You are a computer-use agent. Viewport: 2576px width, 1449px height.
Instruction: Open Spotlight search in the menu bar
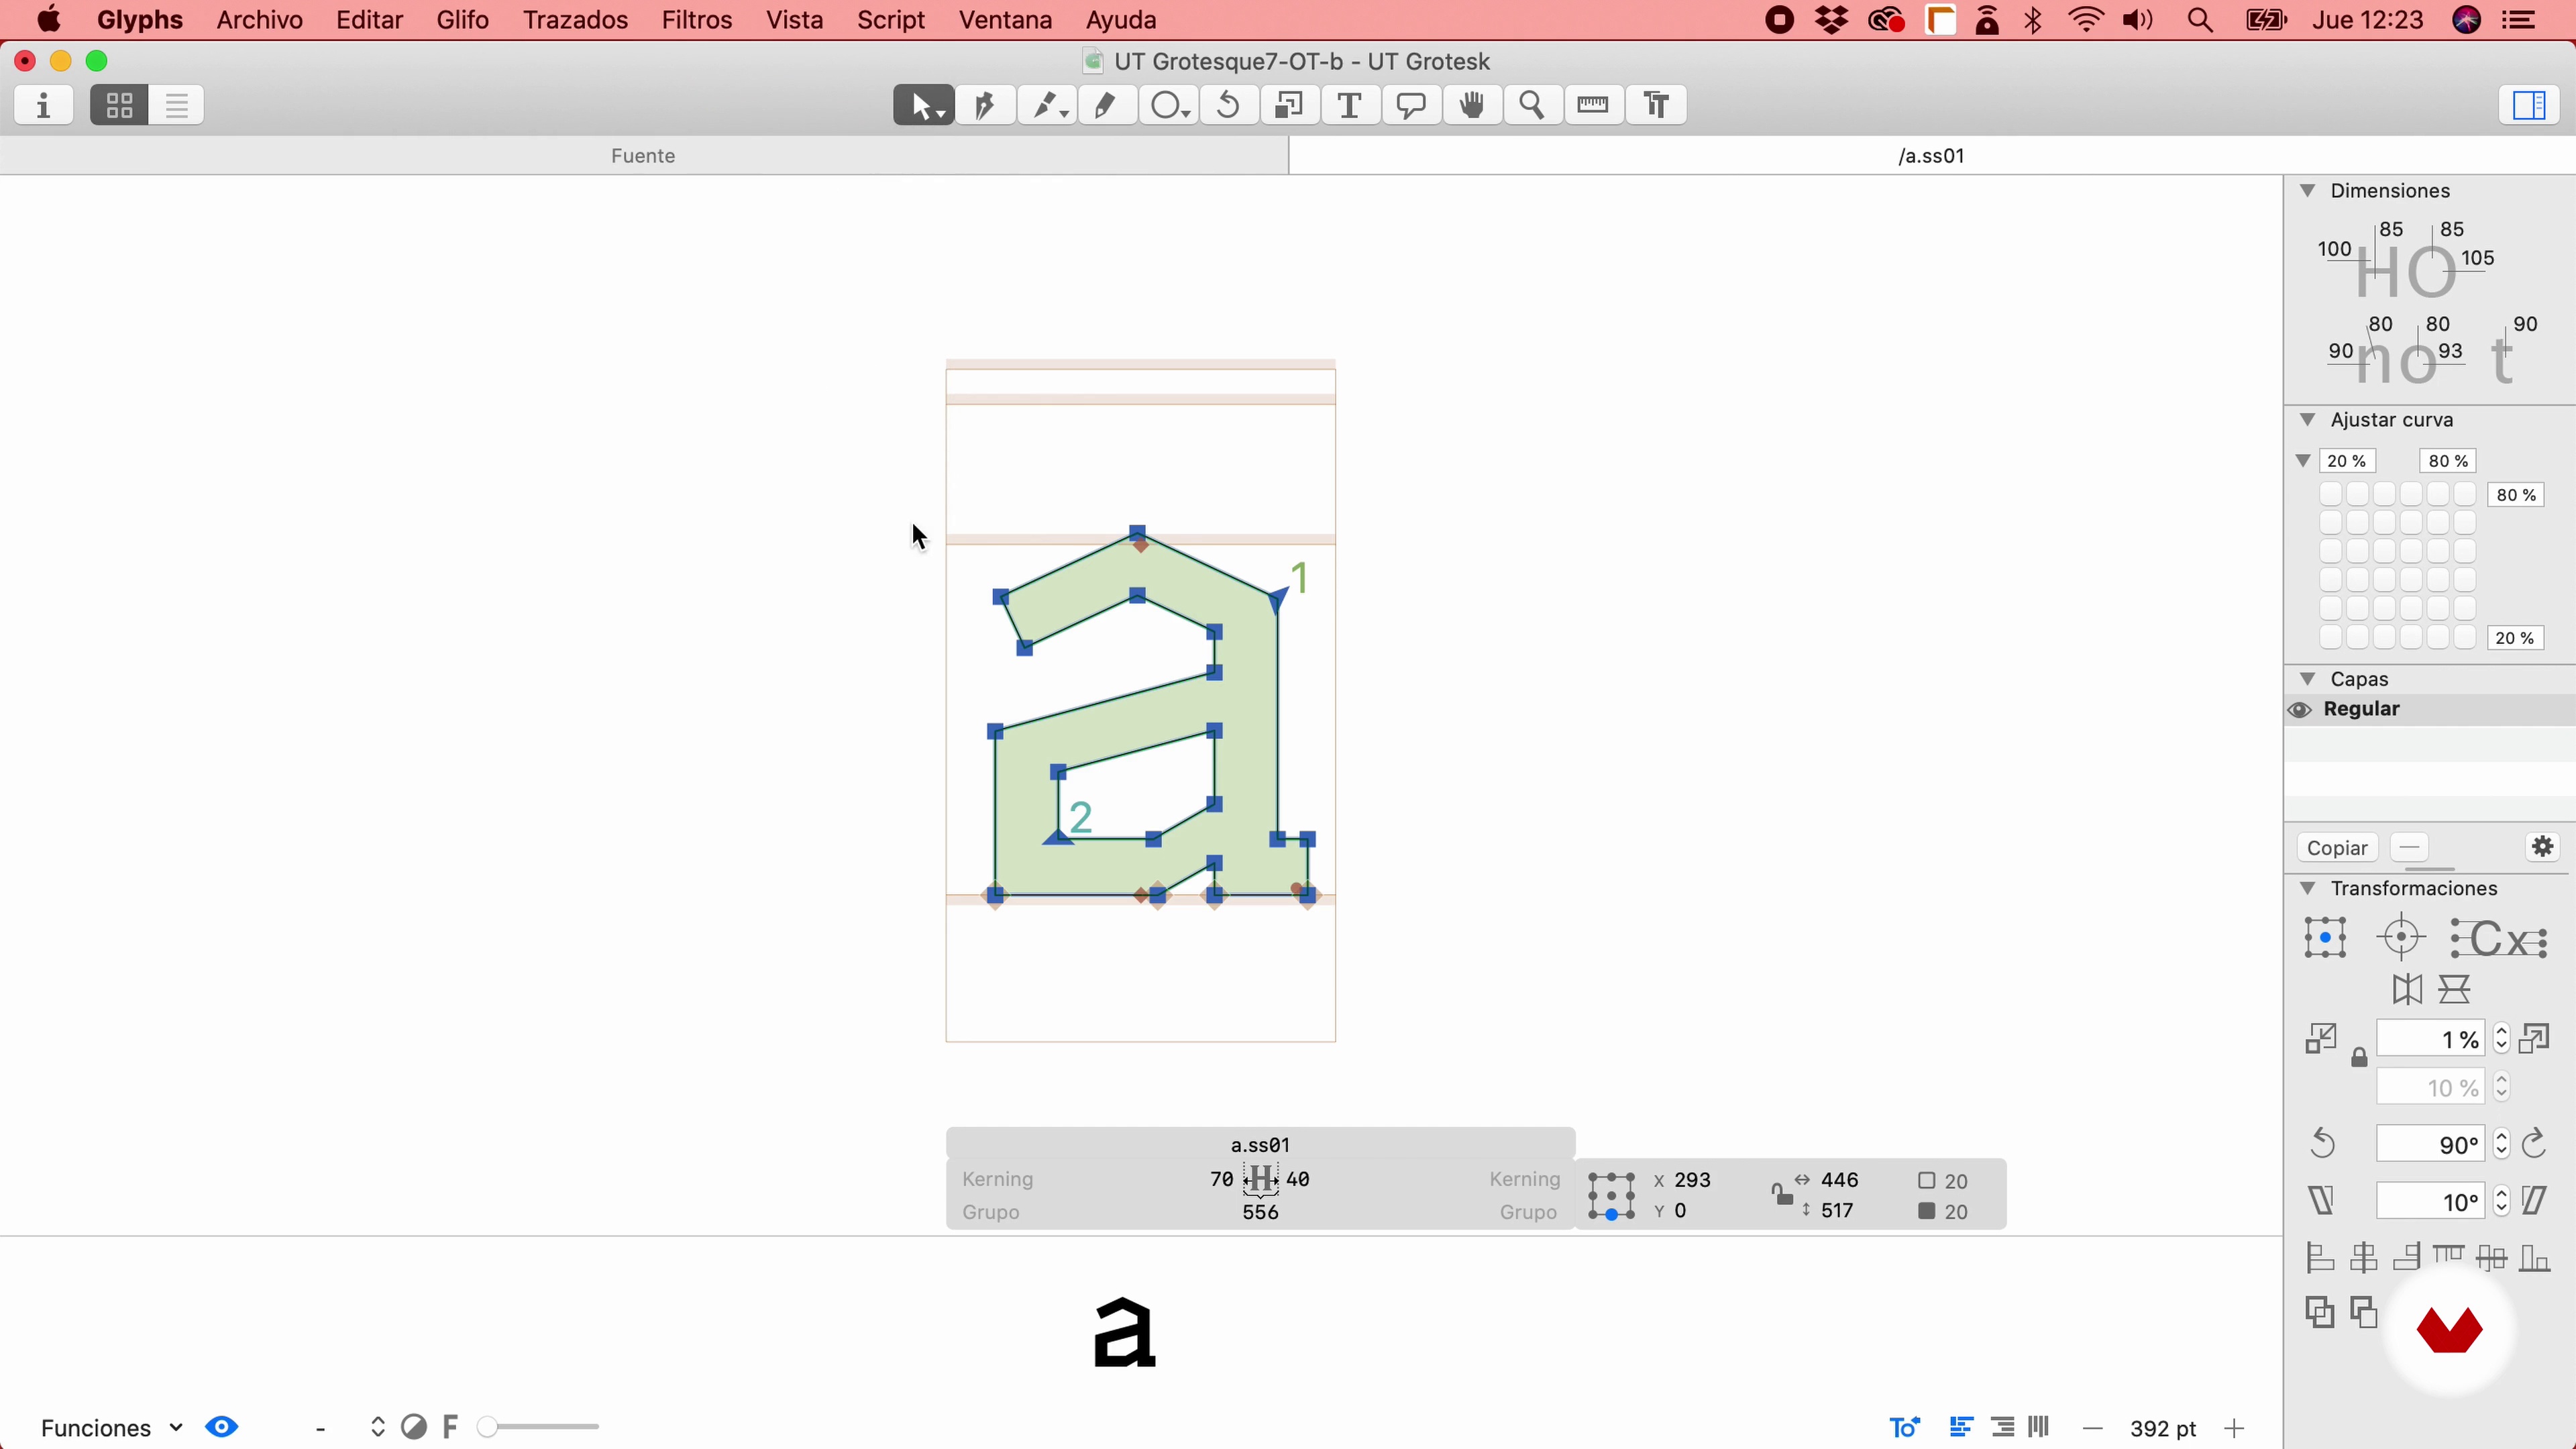(x=2200, y=20)
